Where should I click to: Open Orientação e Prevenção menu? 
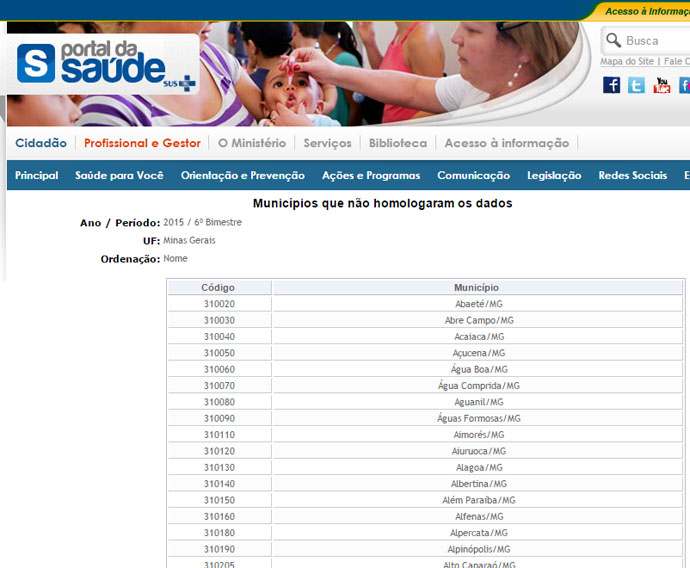click(243, 175)
